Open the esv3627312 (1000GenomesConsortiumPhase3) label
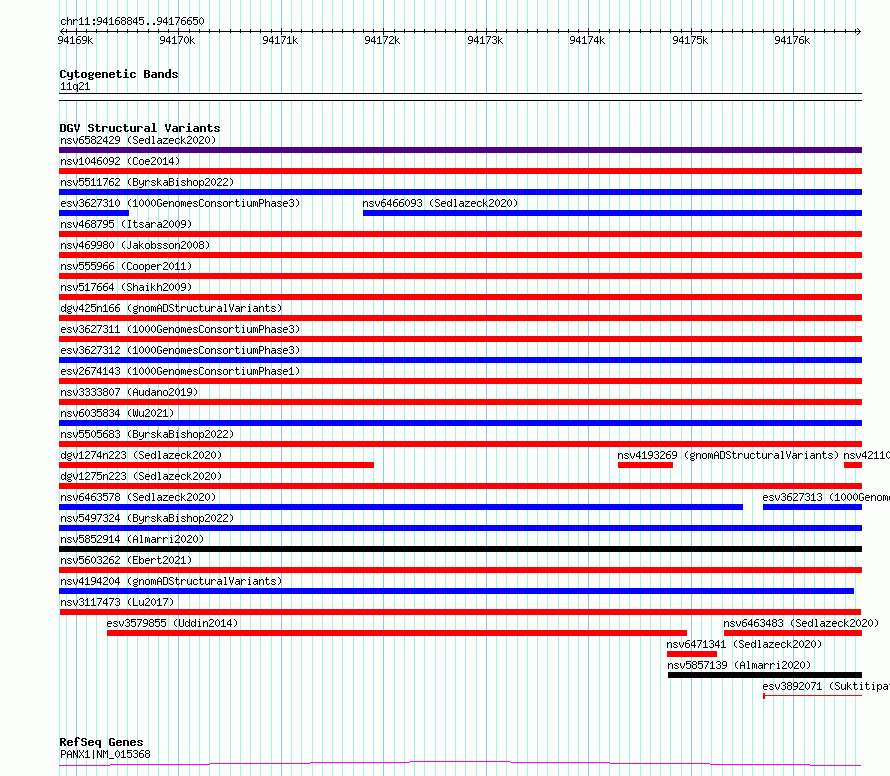 tap(180, 350)
